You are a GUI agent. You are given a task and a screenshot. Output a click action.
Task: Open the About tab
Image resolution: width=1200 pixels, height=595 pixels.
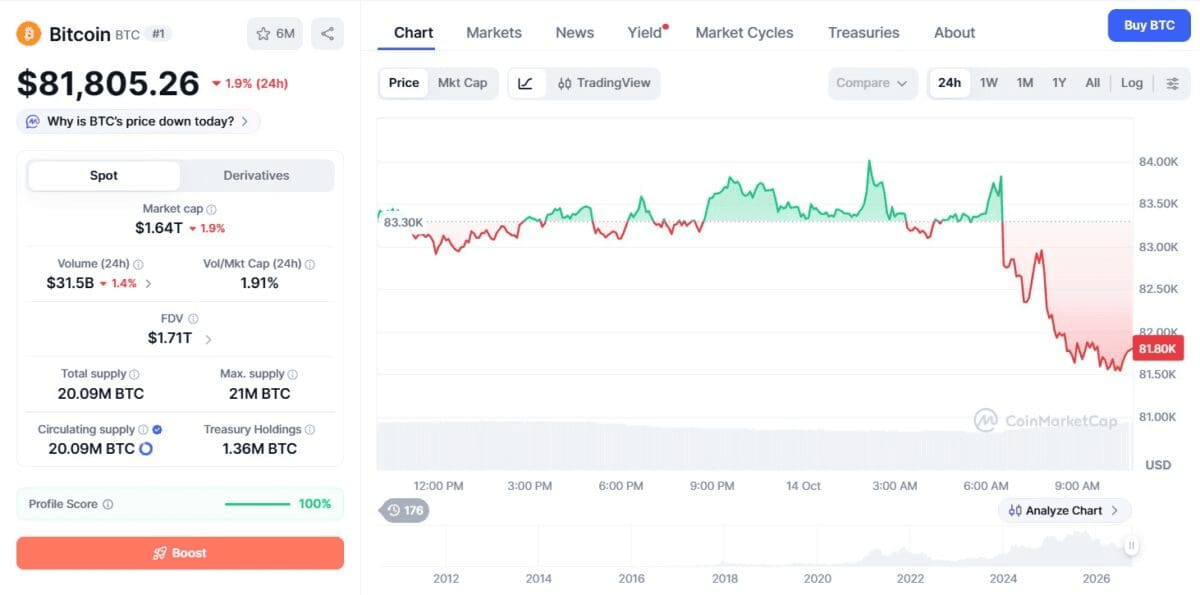(x=955, y=33)
